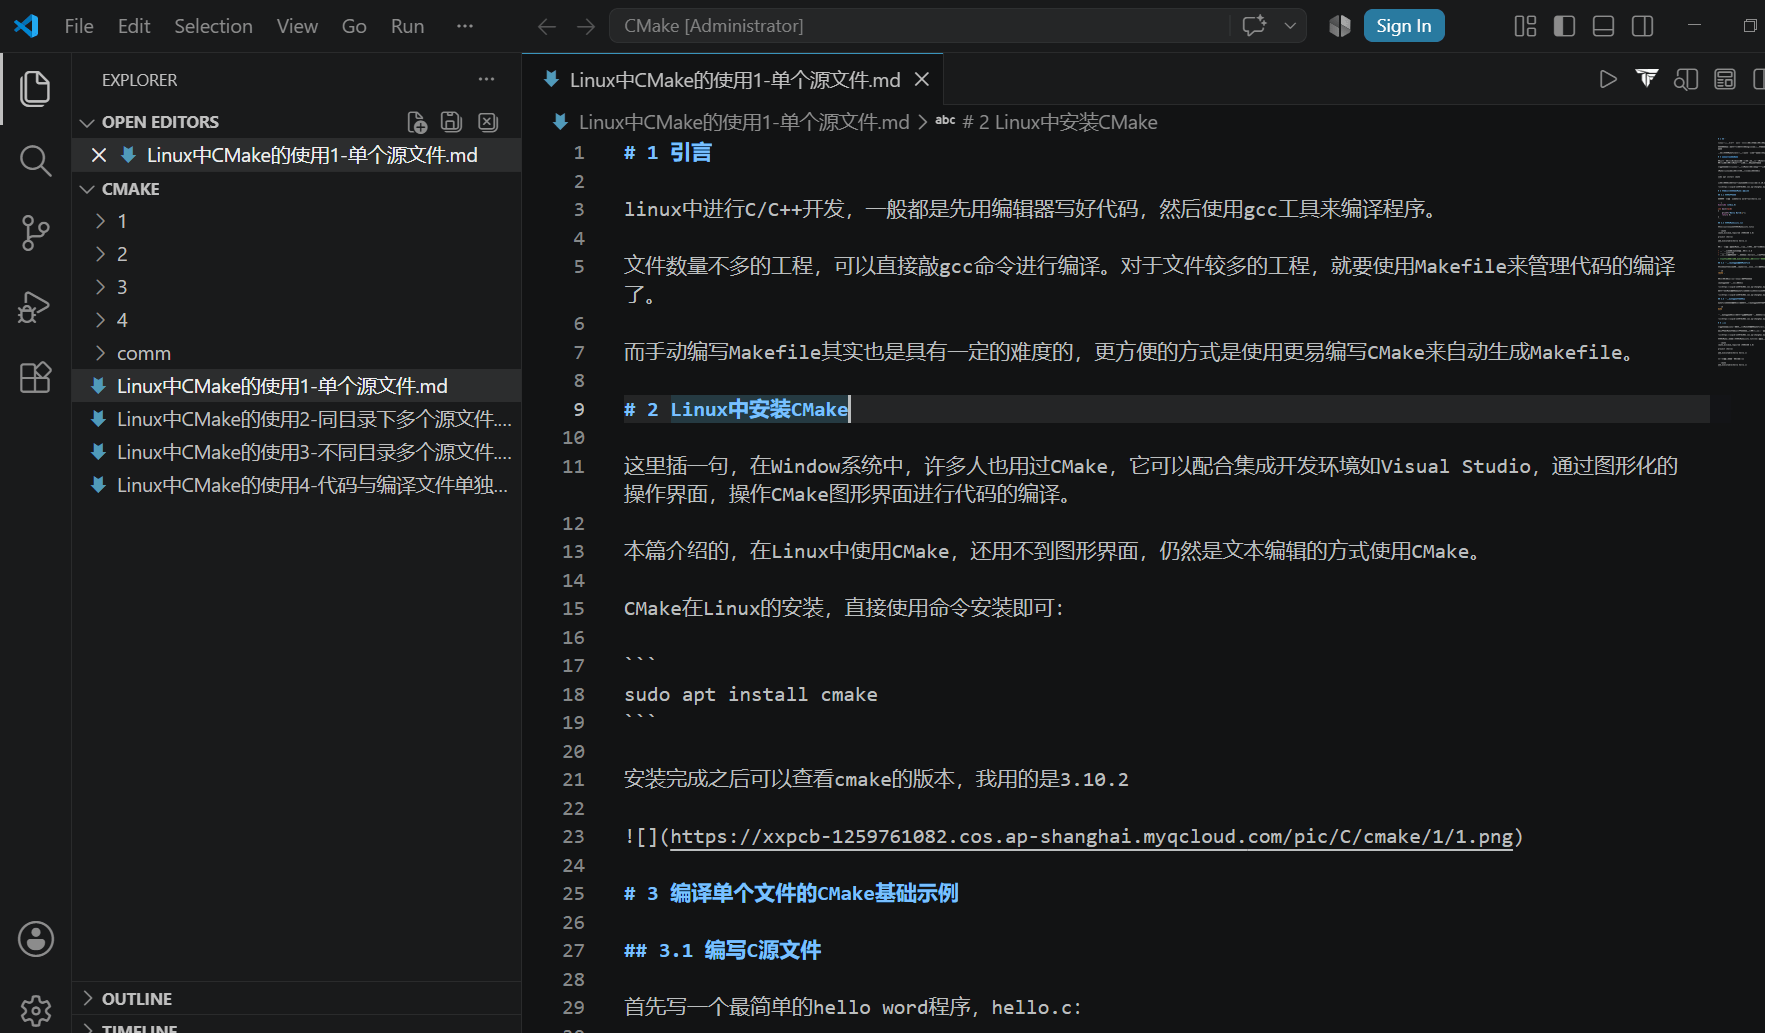Open the Copilot chat icon

pos(1253,26)
